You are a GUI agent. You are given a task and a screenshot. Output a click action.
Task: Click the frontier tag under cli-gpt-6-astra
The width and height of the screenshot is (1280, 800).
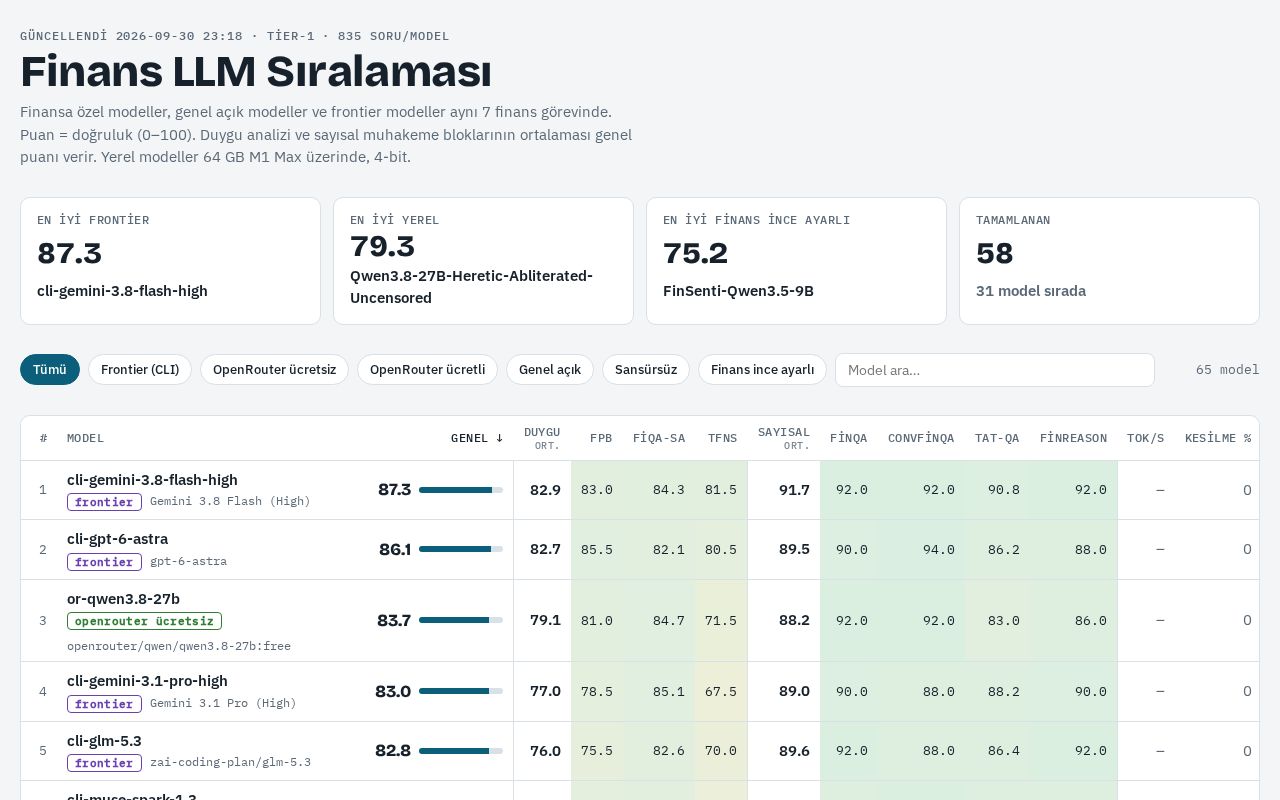click(104, 562)
